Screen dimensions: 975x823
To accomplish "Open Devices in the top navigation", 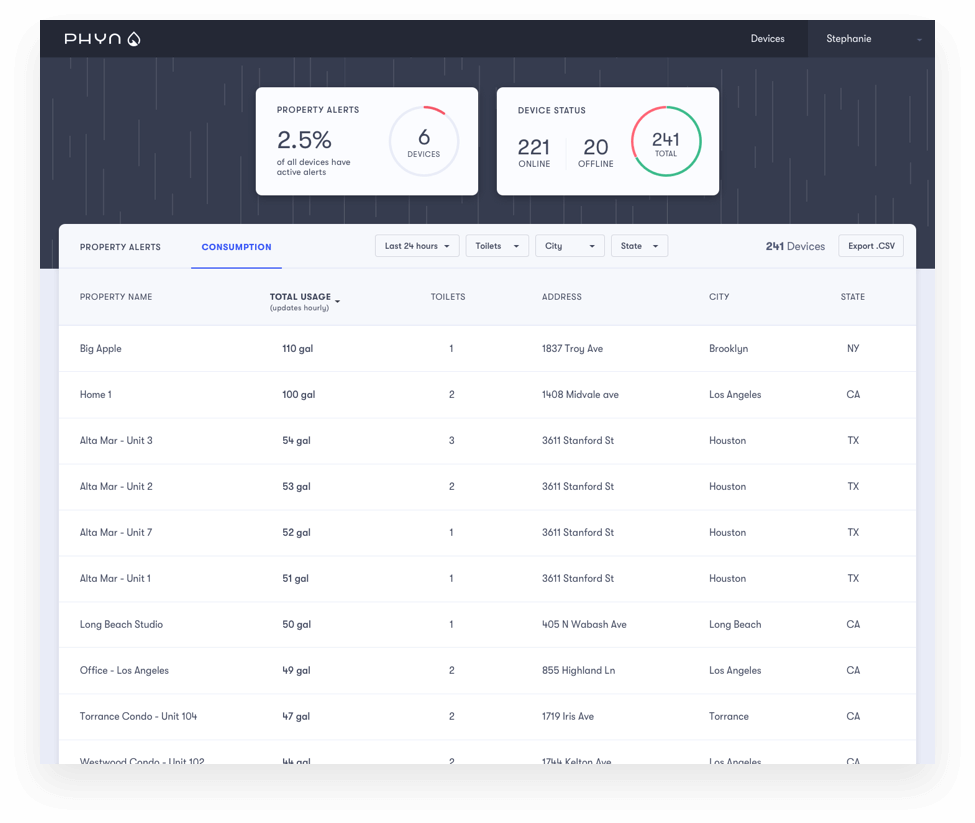I will click(x=767, y=39).
